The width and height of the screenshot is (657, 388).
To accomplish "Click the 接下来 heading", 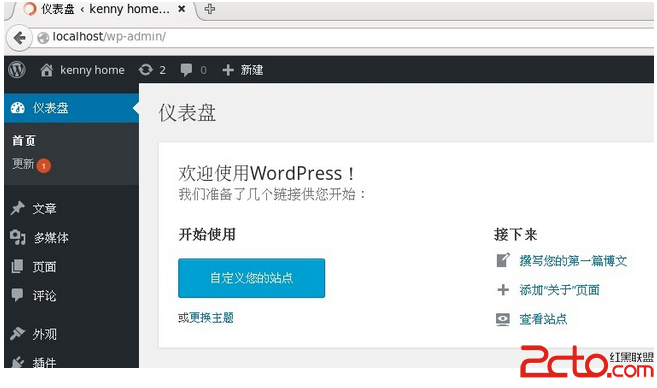I will tap(515, 234).
